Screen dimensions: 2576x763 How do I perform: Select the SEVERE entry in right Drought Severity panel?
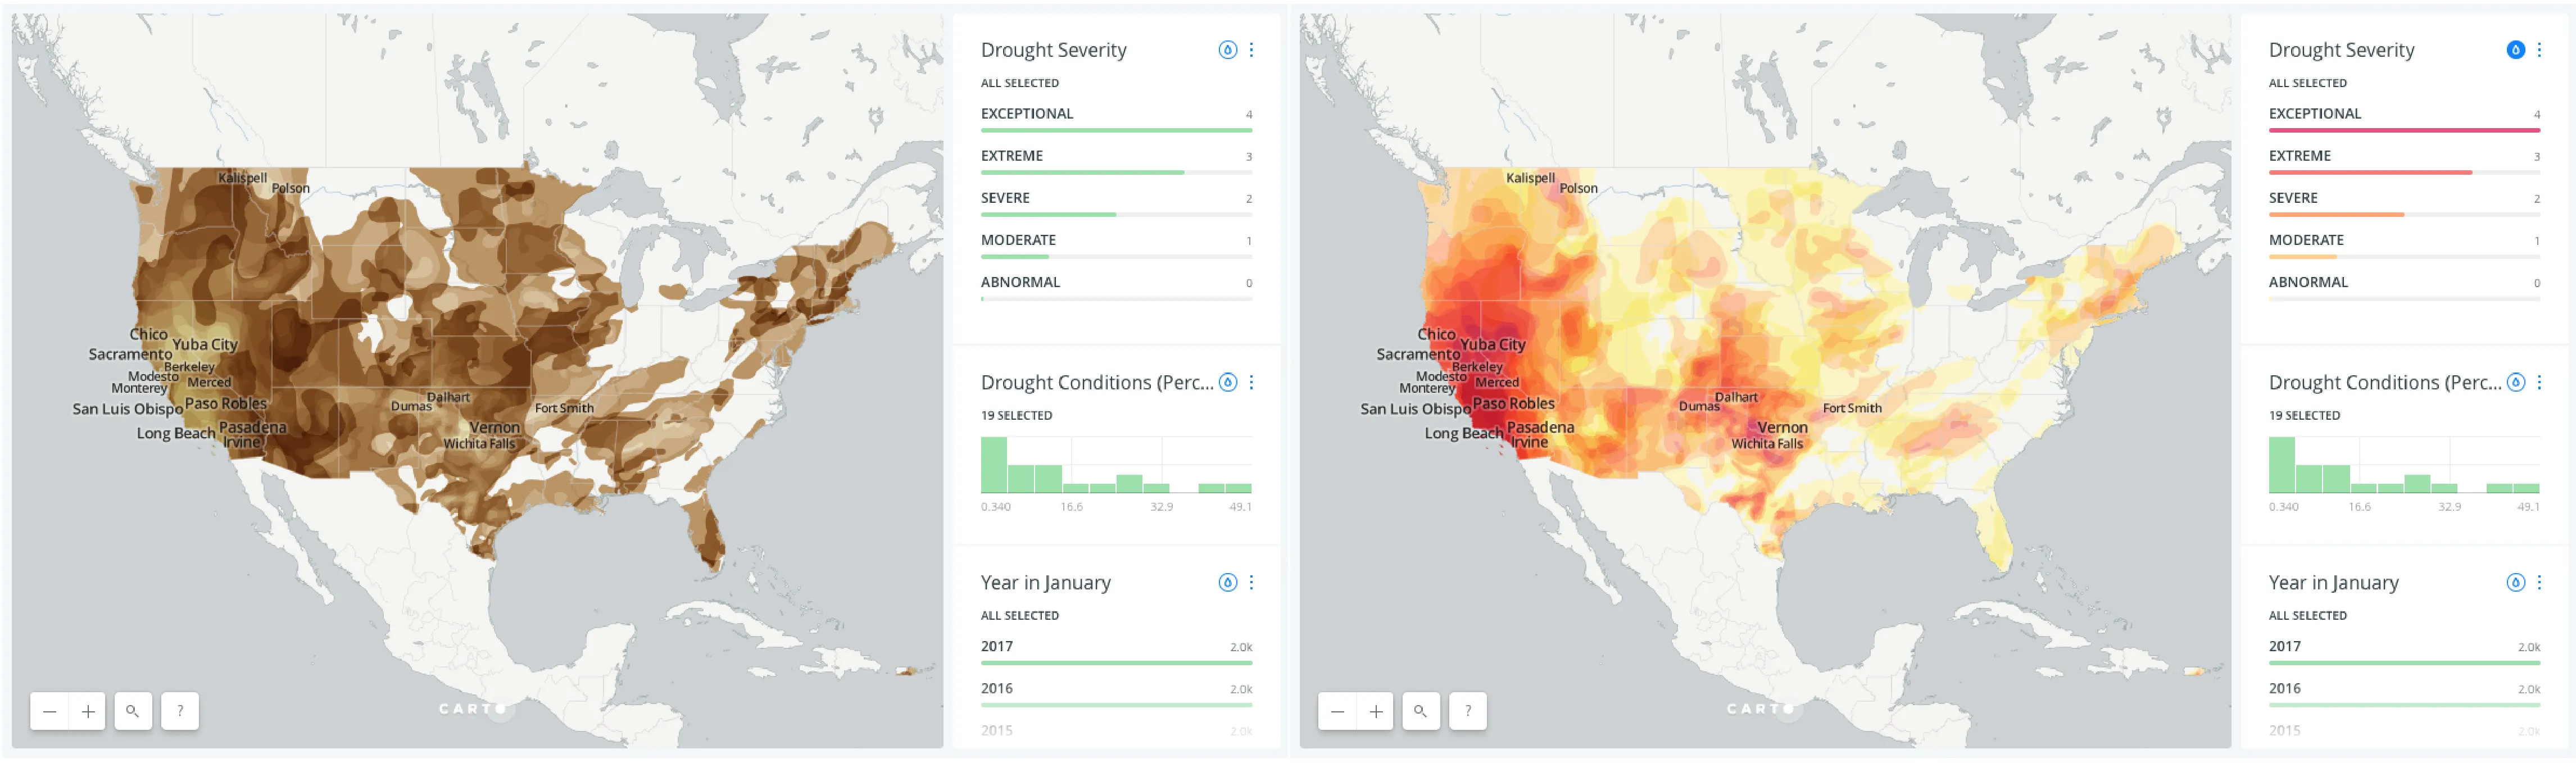coord(2294,197)
